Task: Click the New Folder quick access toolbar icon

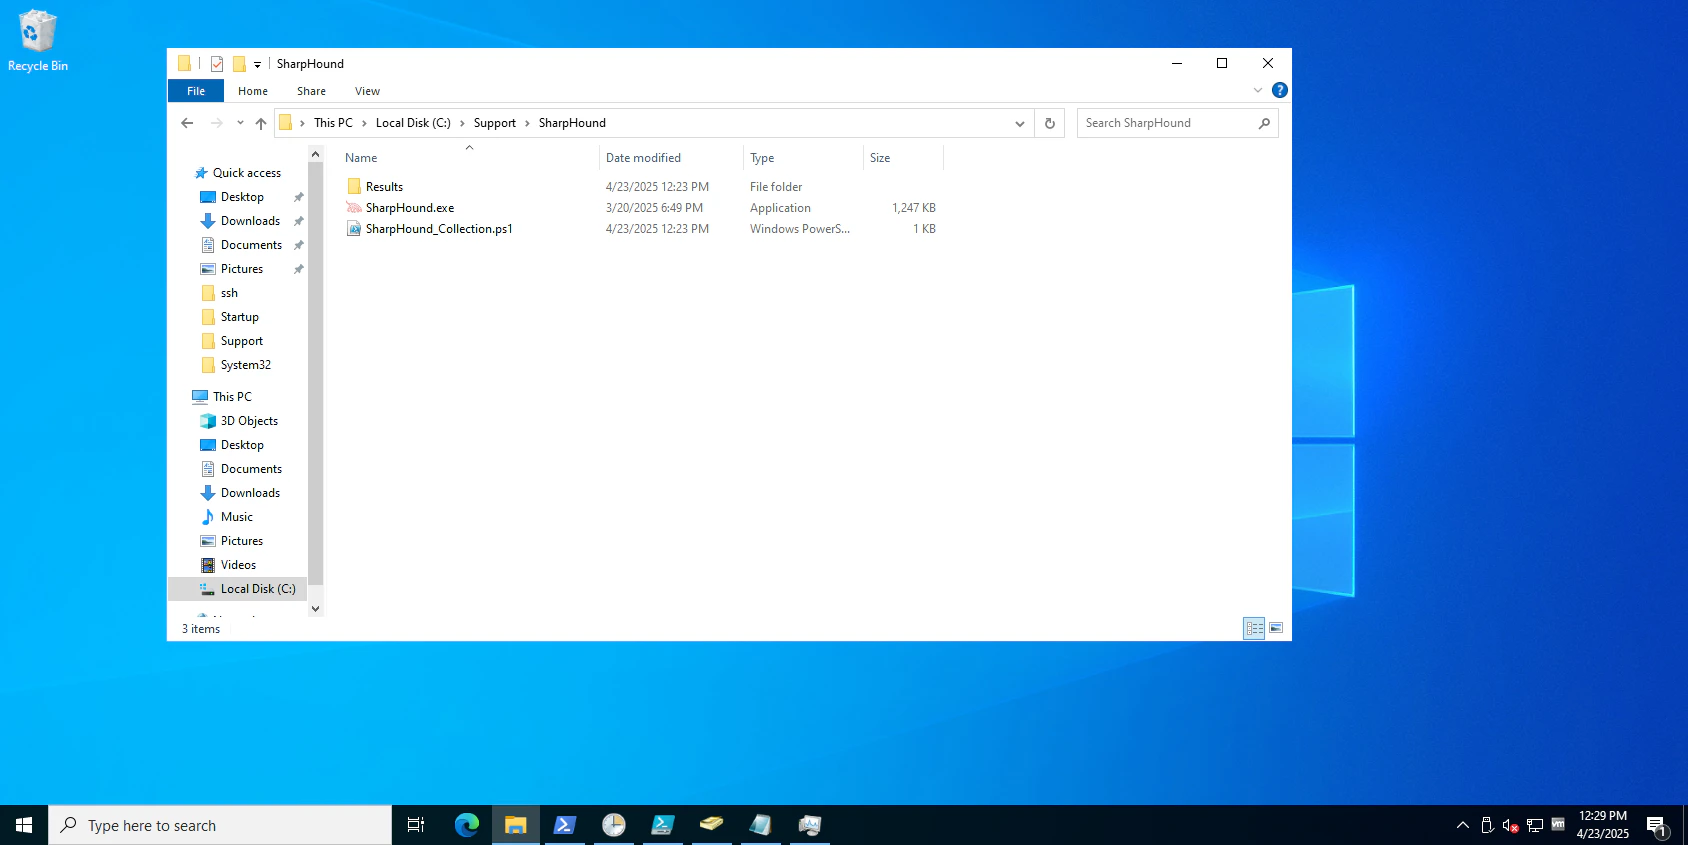Action: pyautogui.click(x=239, y=64)
